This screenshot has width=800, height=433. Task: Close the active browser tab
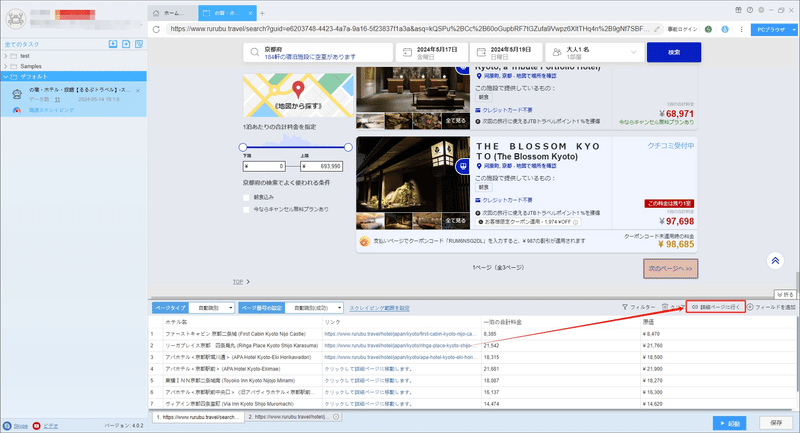point(250,13)
